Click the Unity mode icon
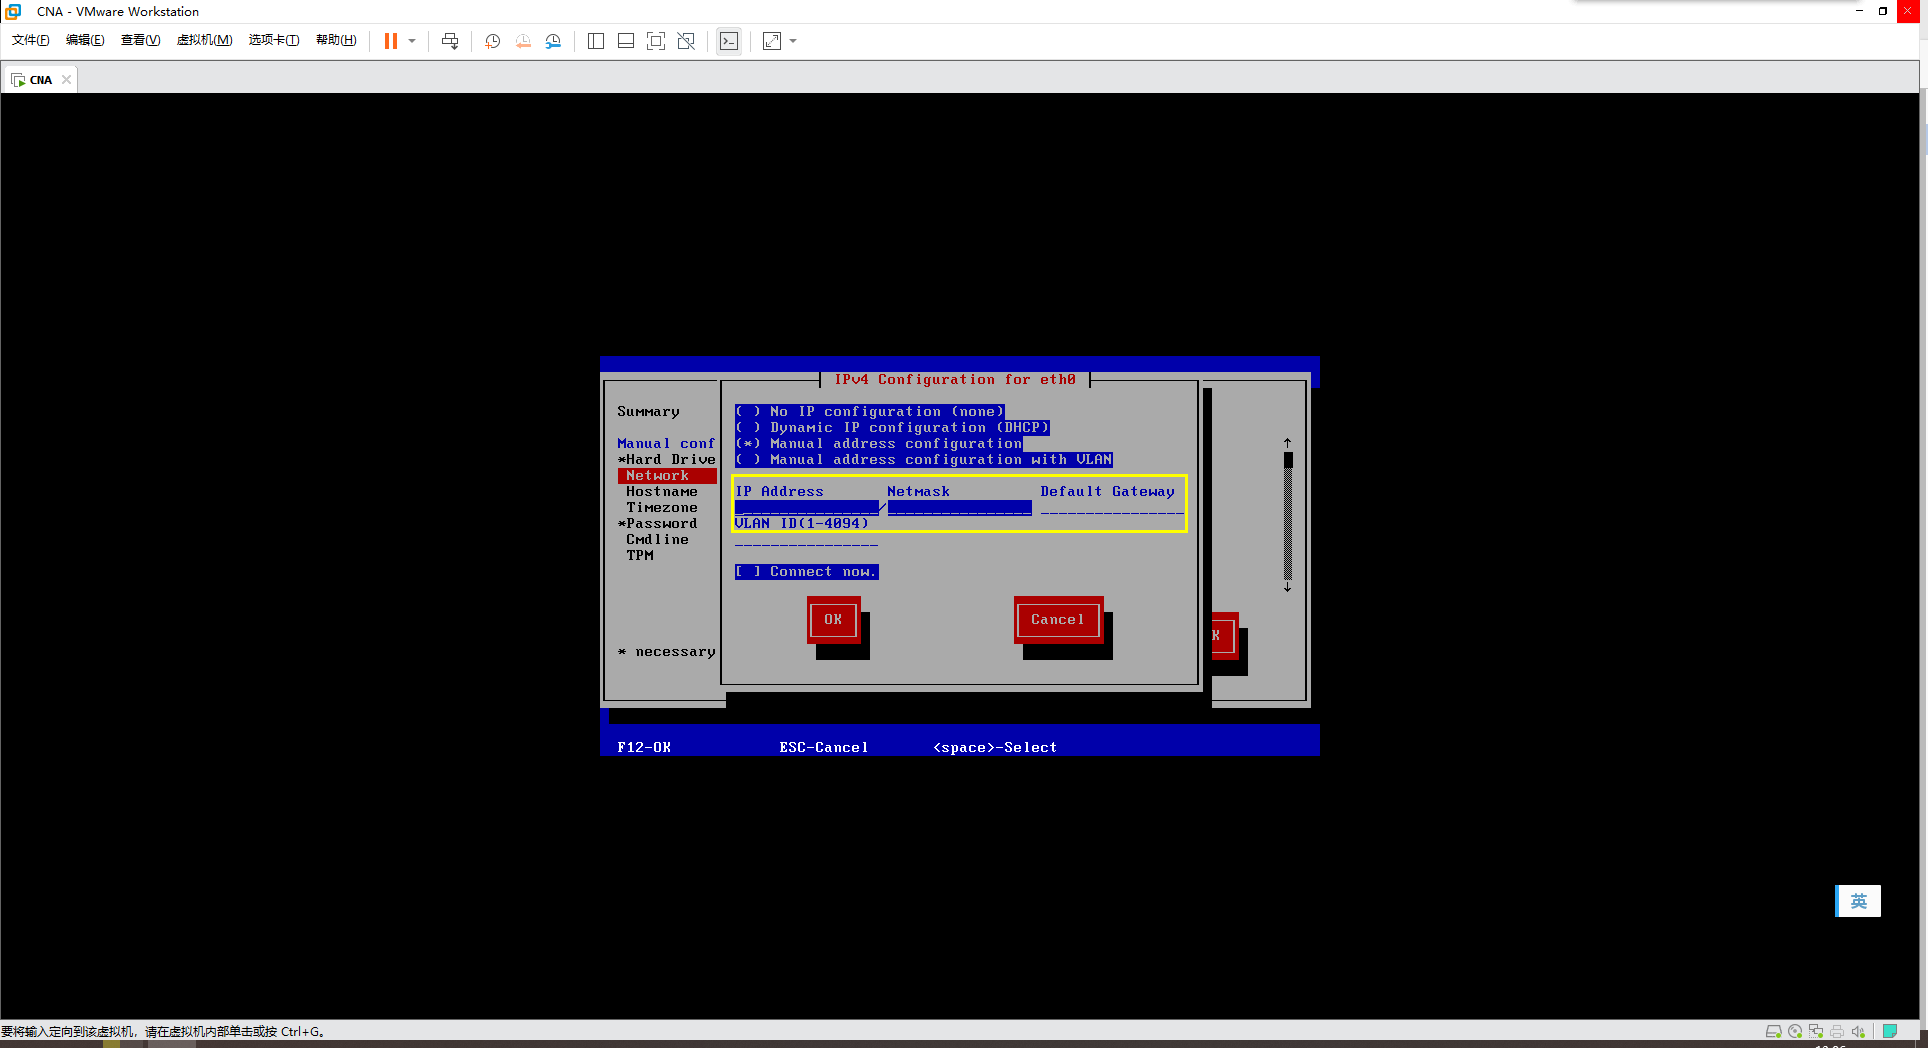The height and width of the screenshot is (1048, 1928). coord(686,41)
